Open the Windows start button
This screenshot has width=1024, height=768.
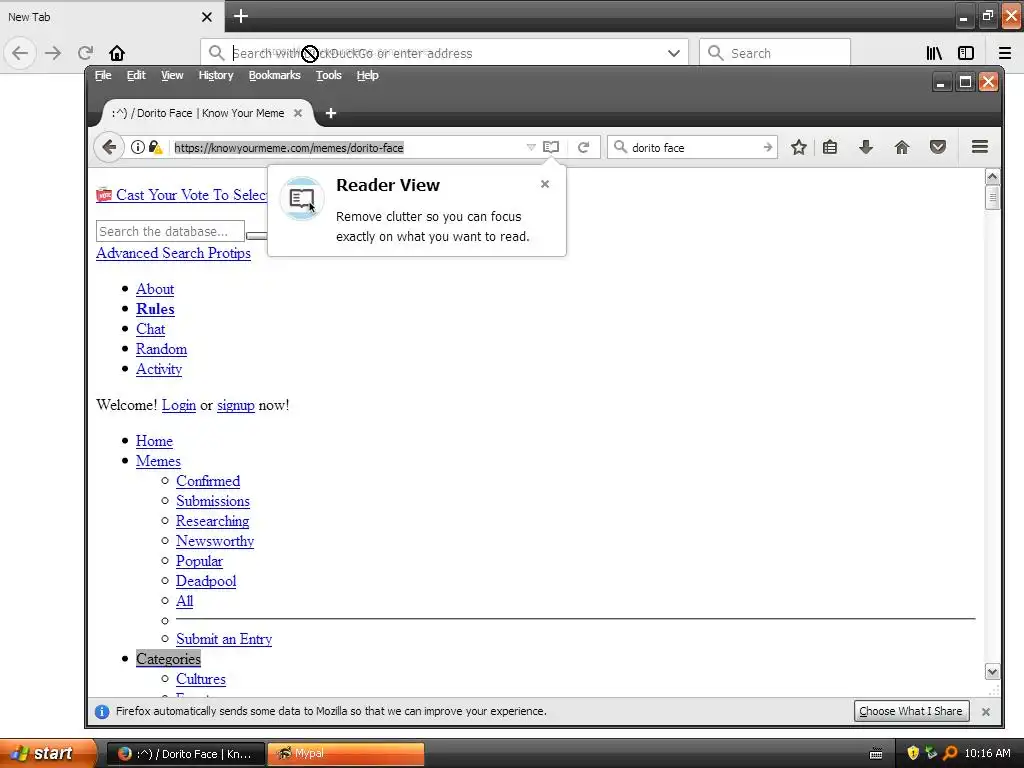coord(47,753)
